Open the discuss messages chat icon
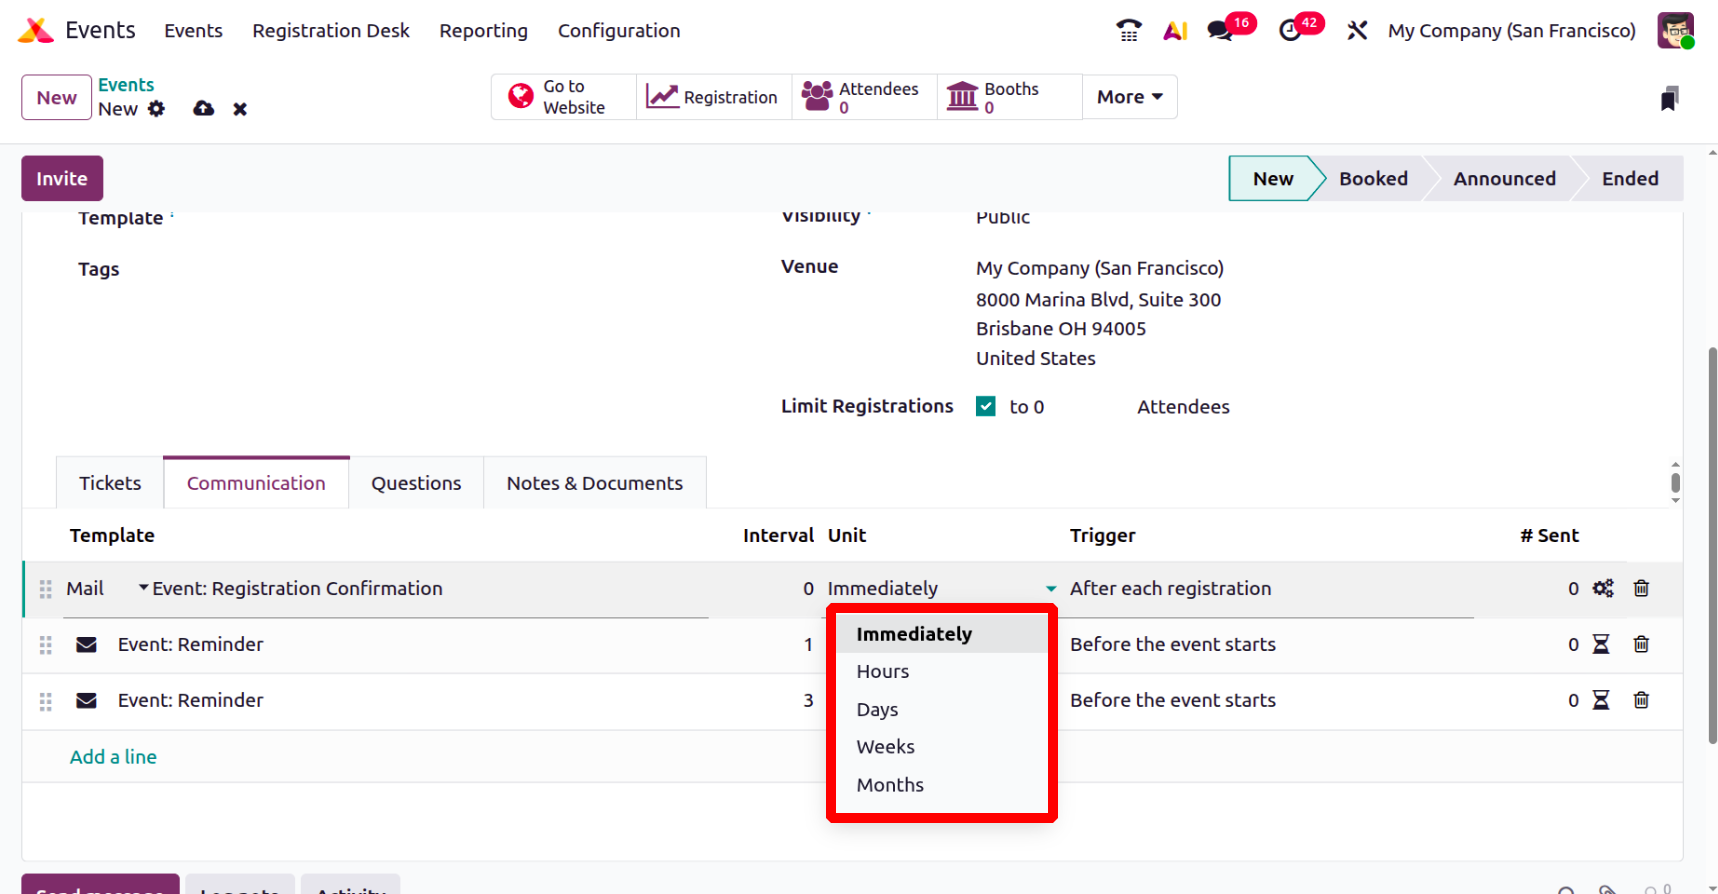 (x=1220, y=31)
